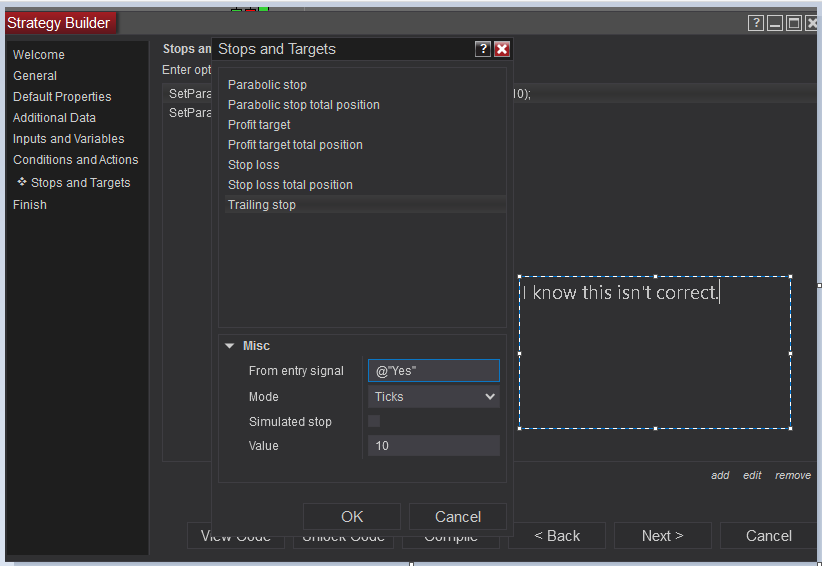Click the Stops and Targets dialog help icon
This screenshot has height=566, width=822.
click(483, 49)
